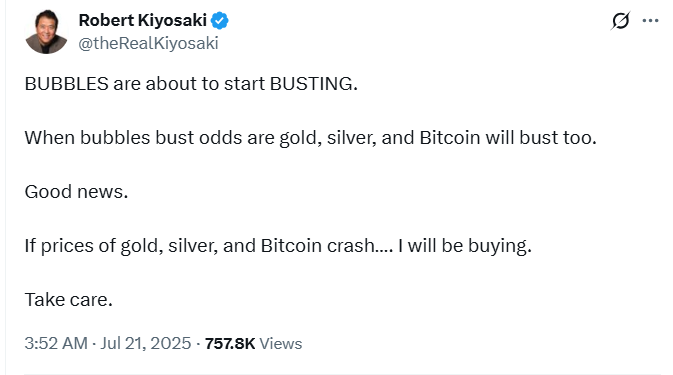Click the Take care line
The height and width of the screenshot is (375, 673).
69,299
